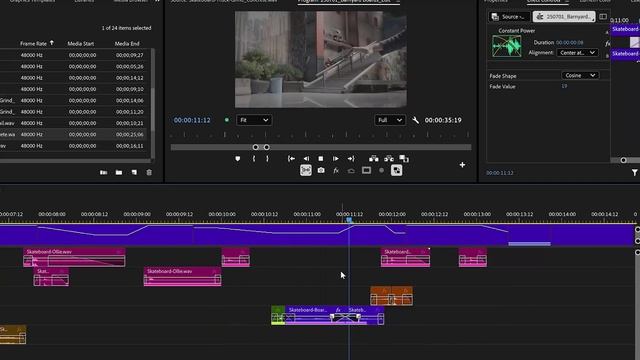Click the Media Start column header
The image size is (640, 360).
pyautogui.click(x=80, y=43)
